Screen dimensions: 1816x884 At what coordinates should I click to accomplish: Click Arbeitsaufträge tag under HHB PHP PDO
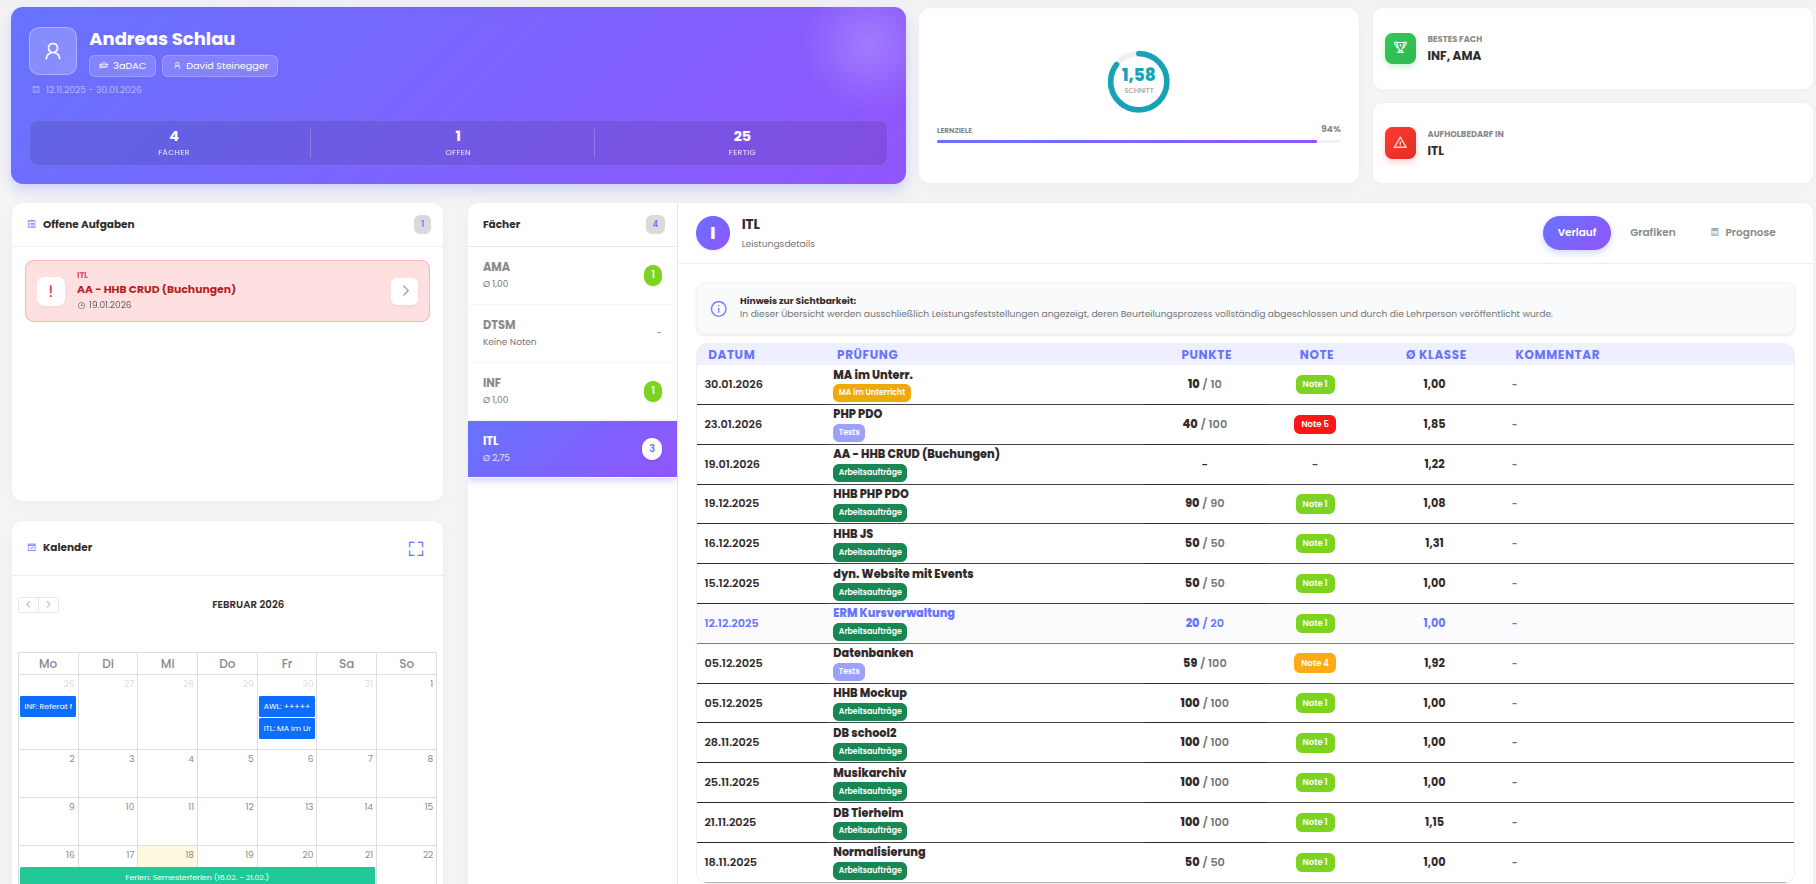click(870, 513)
